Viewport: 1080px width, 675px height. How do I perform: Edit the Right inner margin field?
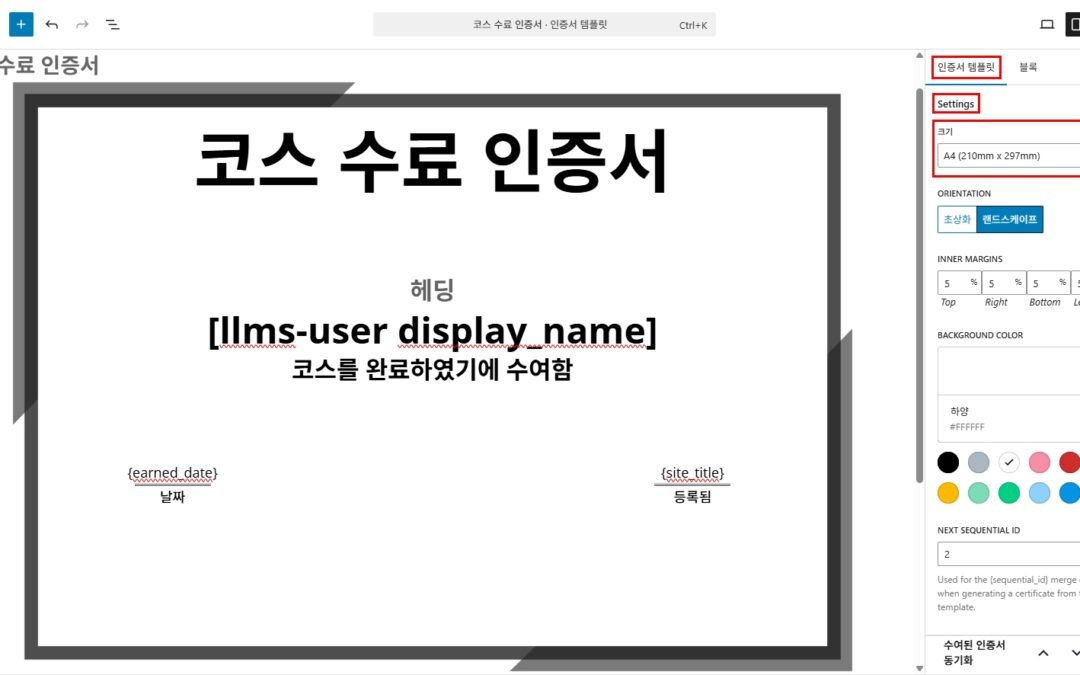tap(1004, 283)
